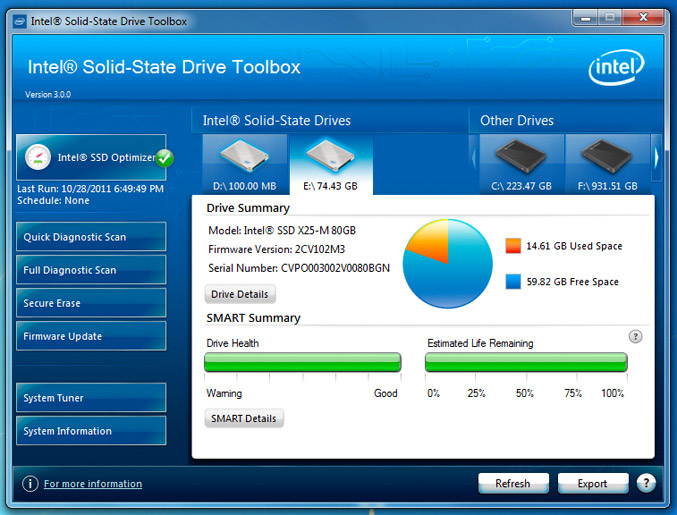
Task: Run the Quick Diagnostic Scan
Action: tap(91, 237)
